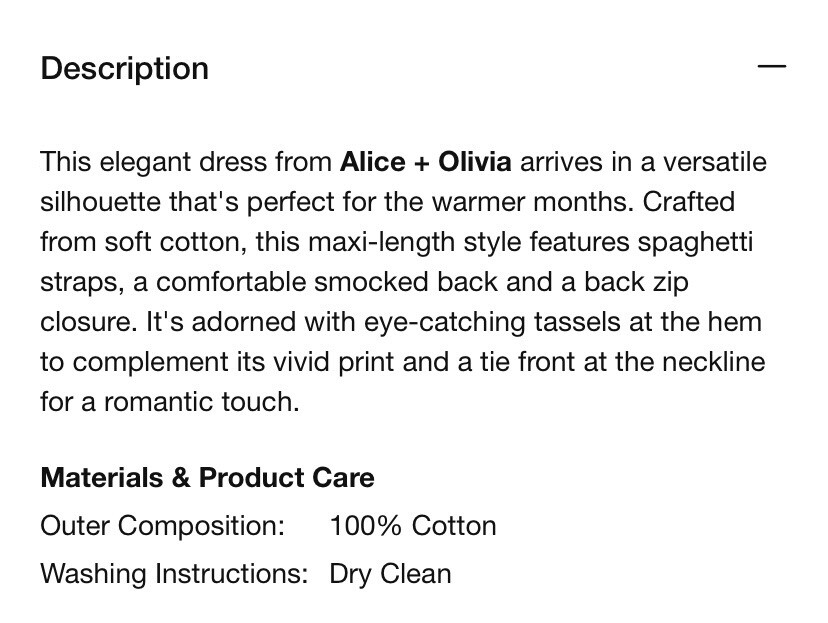Select the Outer Composition label
This screenshot has width=828, height=623.
pyautogui.click(x=163, y=526)
